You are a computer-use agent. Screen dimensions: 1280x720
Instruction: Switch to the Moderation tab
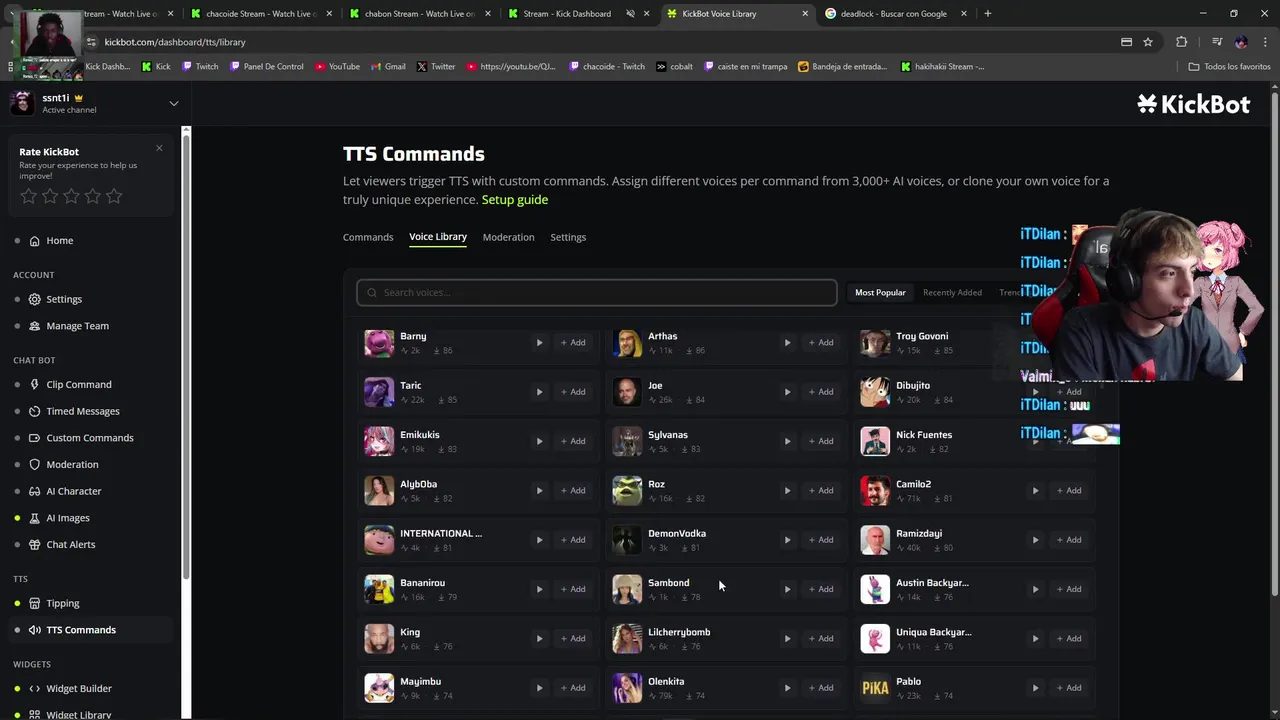tap(508, 237)
